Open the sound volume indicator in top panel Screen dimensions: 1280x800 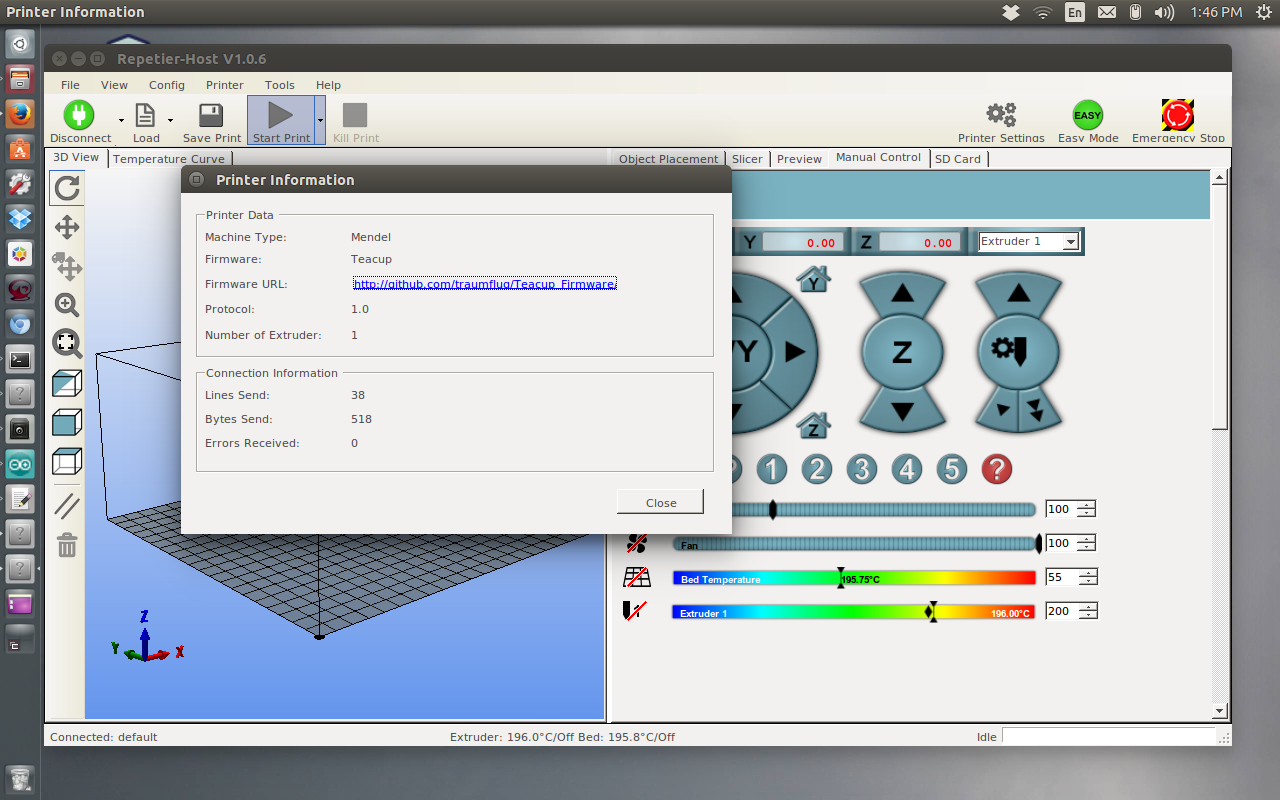coord(1165,12)
